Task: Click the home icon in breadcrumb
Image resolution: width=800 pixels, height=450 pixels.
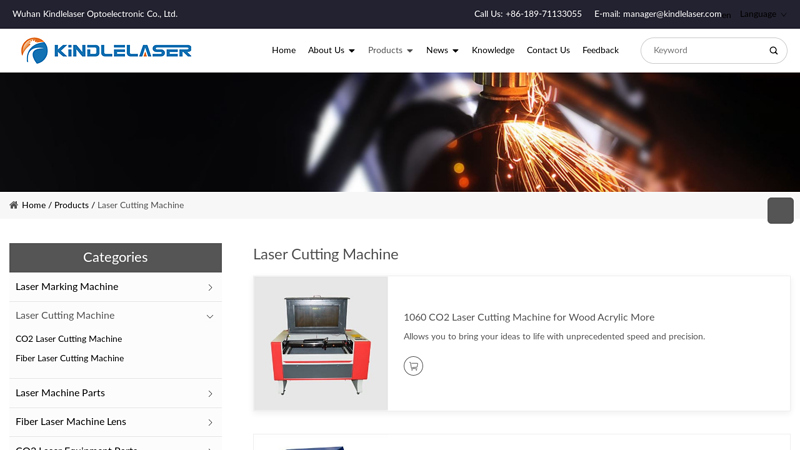Action: tap(14, 205)
